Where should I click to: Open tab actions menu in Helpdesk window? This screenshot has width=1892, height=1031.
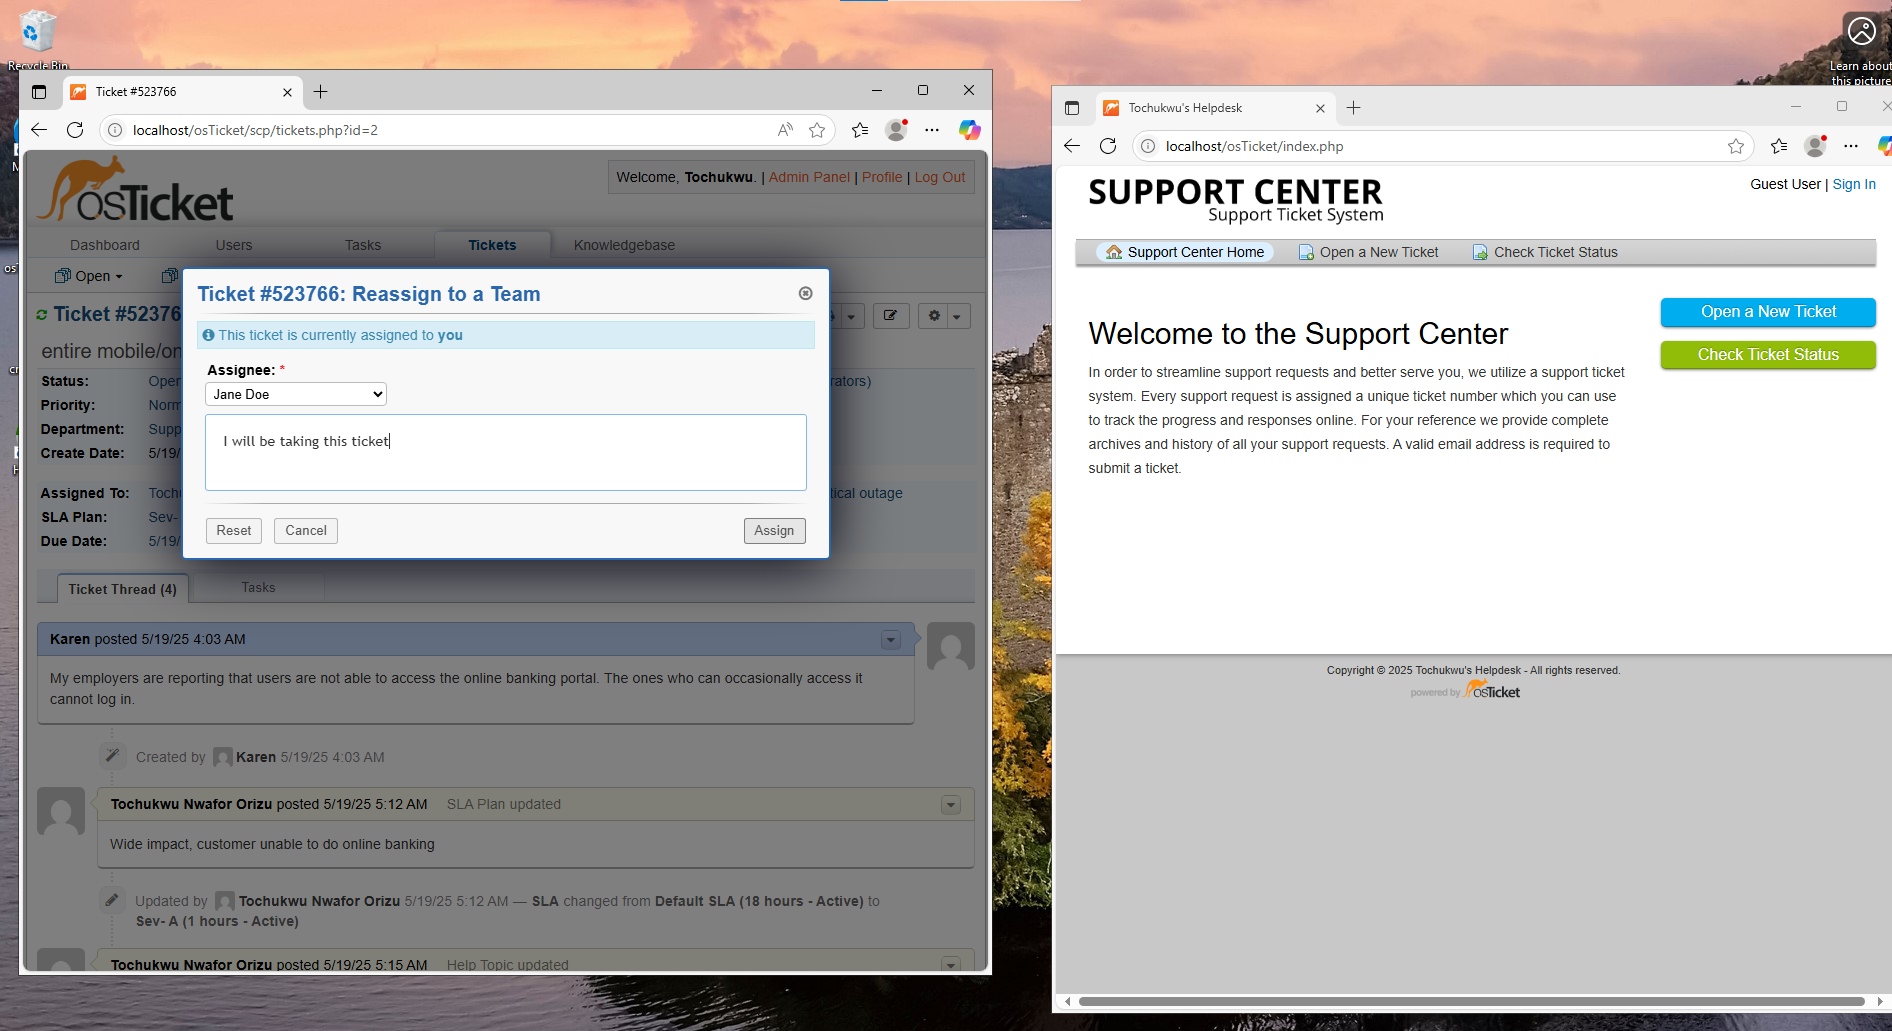coord(1072,108)
